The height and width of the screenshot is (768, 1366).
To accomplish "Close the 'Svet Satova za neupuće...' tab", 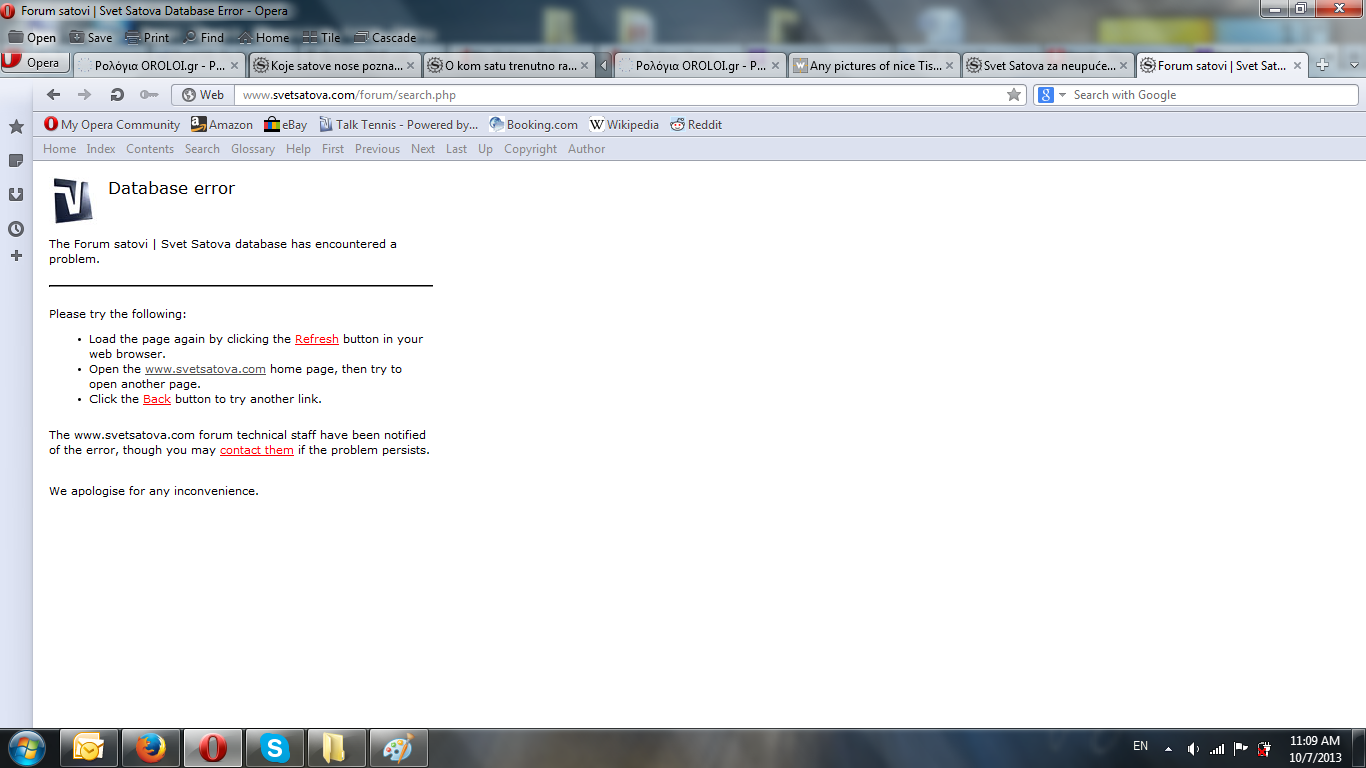I will tap(1123, 66).
